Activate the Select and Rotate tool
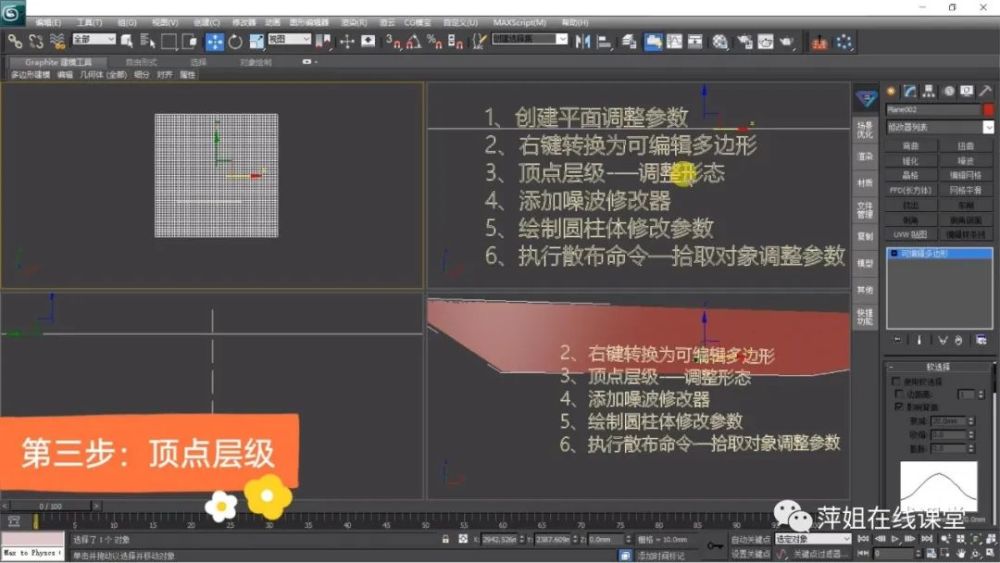 click(235, 42)
